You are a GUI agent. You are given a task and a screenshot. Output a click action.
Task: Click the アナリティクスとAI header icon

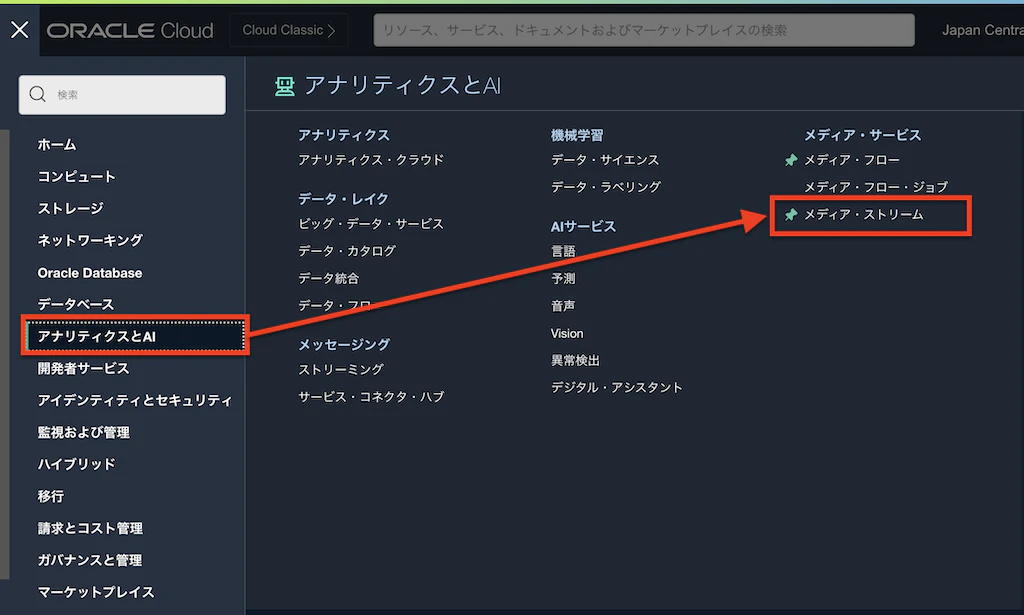(285, 86)
